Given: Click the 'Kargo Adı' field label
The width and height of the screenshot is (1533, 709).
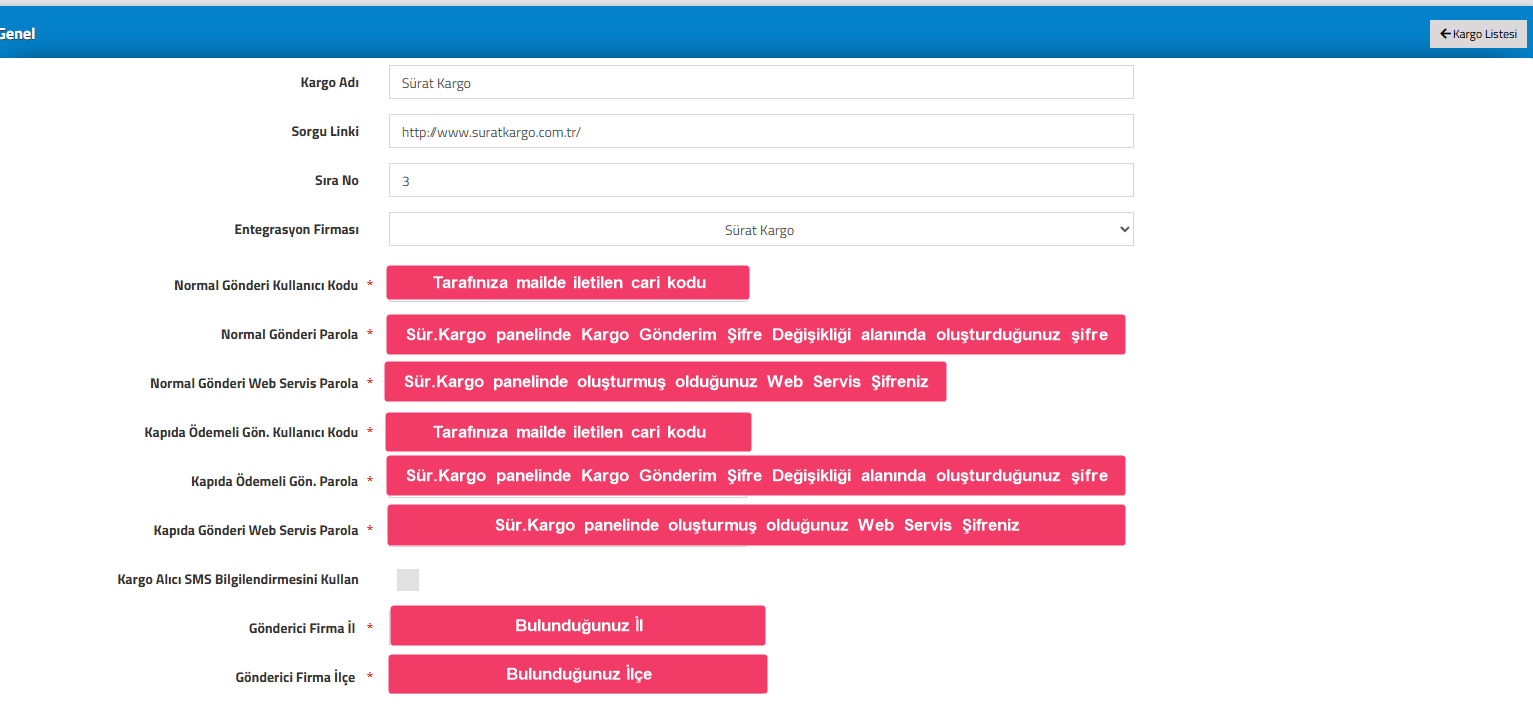Looking at the screenshot, I should pyautogui.click(x=329, y=83).
